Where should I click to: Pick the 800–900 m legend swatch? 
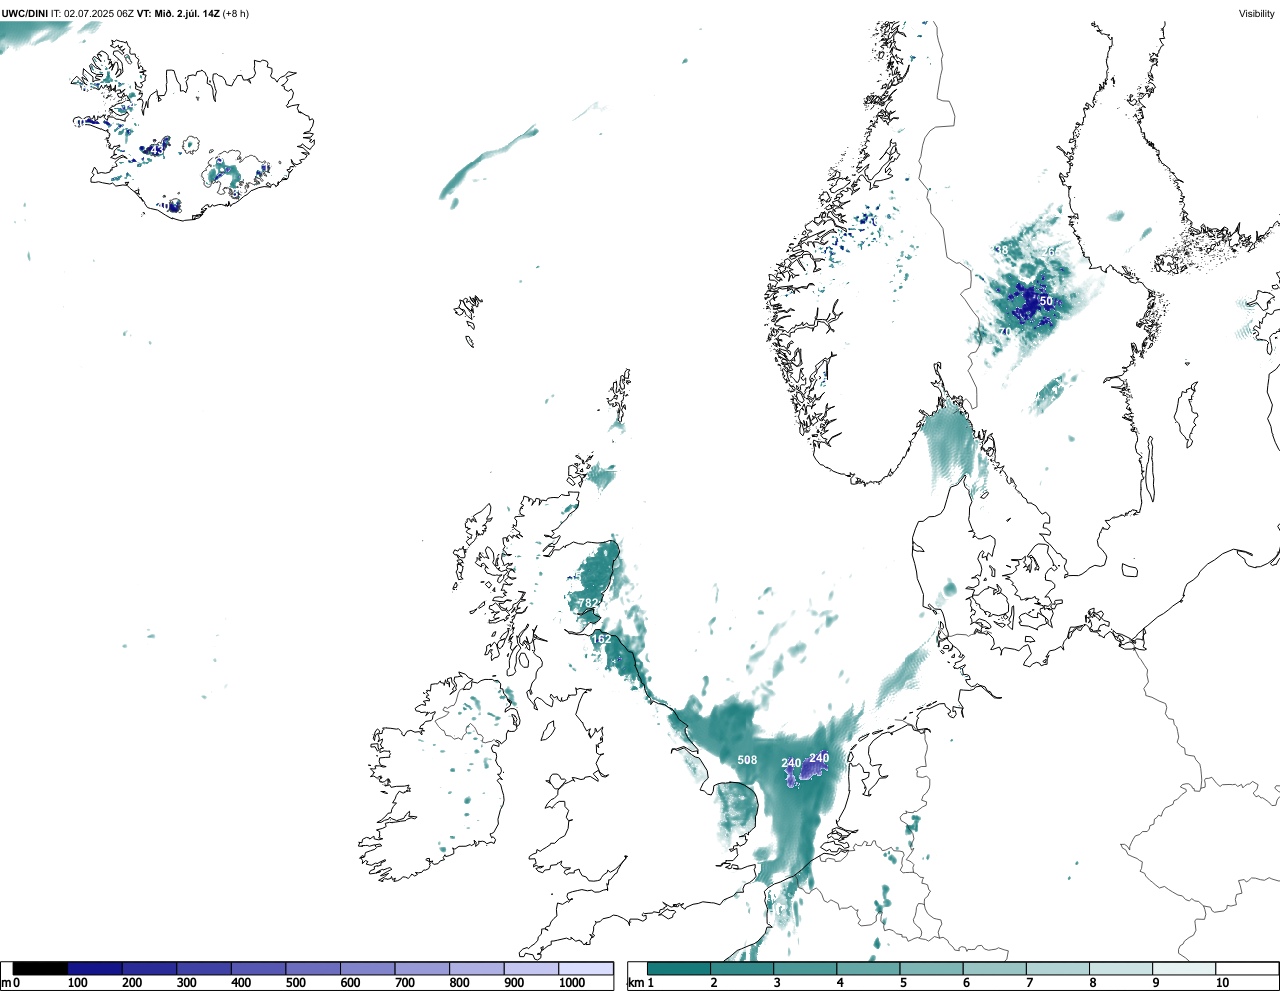(476, 968)
